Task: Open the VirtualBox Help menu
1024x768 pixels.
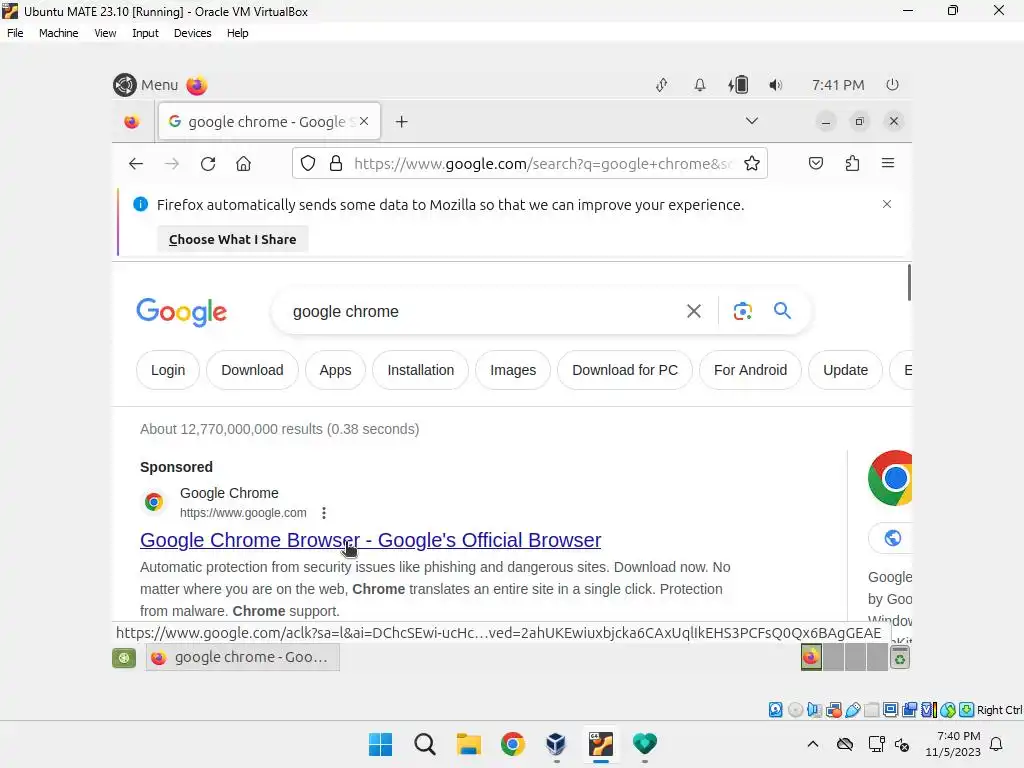Action: [x=238, y=33]
